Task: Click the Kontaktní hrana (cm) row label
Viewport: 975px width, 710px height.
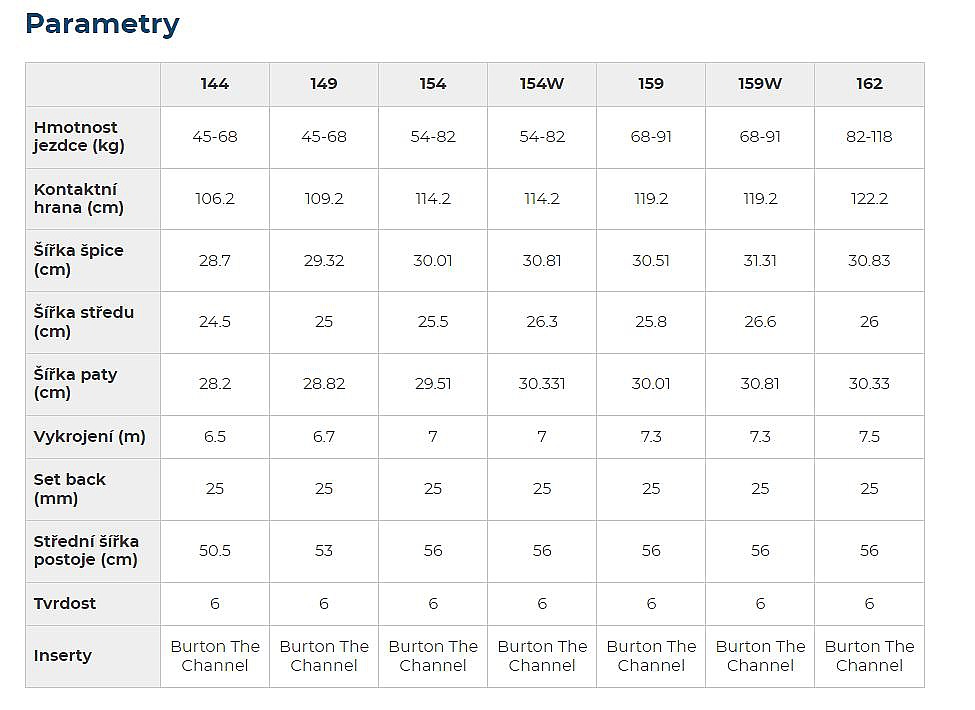Action: coord(76,199)
